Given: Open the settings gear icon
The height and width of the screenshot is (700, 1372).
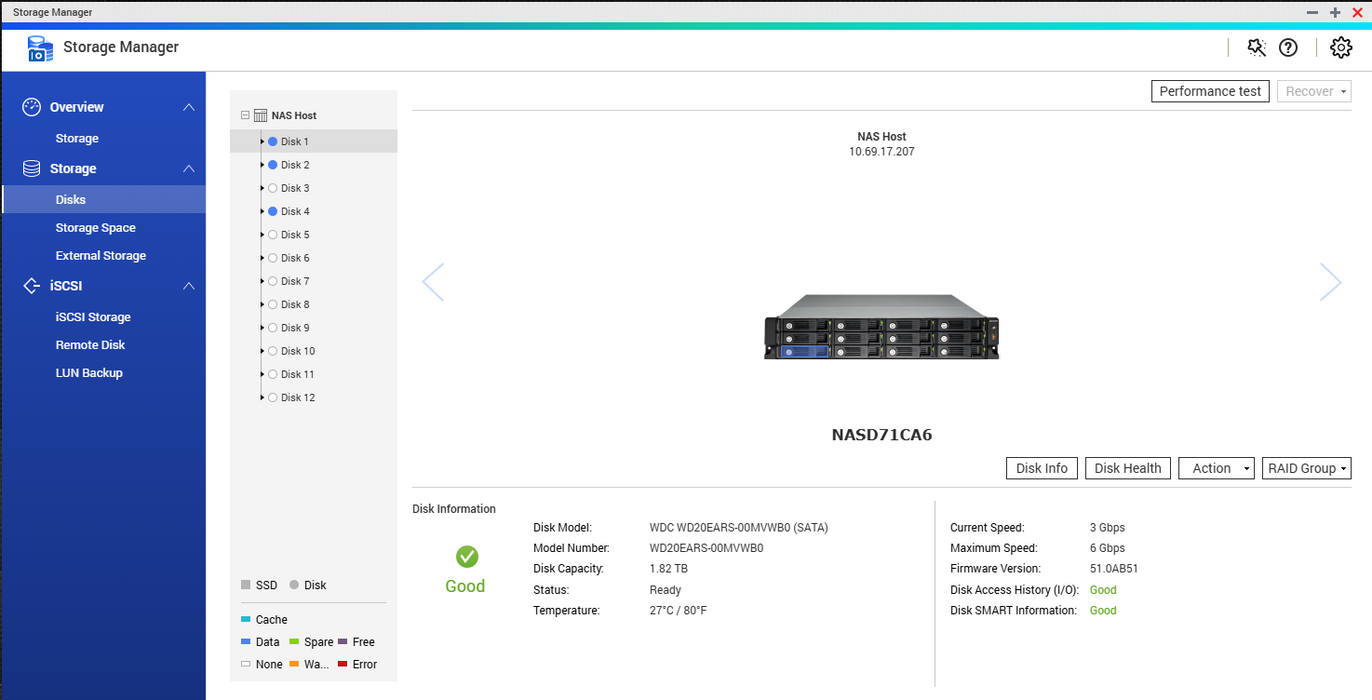Looking at the screenshot, I should (x=1341, y=47).
